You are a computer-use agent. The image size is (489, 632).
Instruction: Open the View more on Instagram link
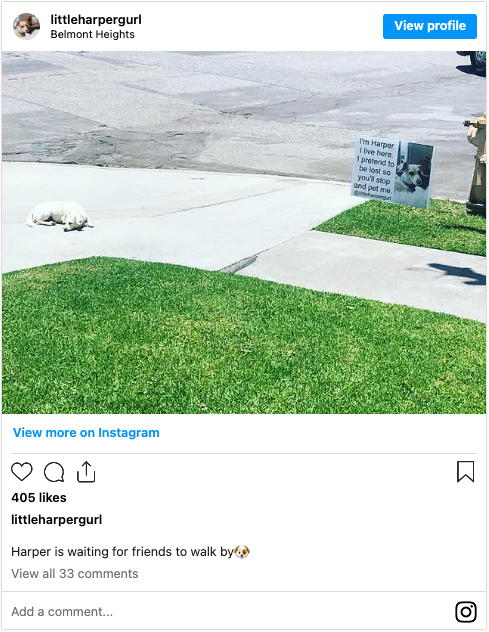86,432
